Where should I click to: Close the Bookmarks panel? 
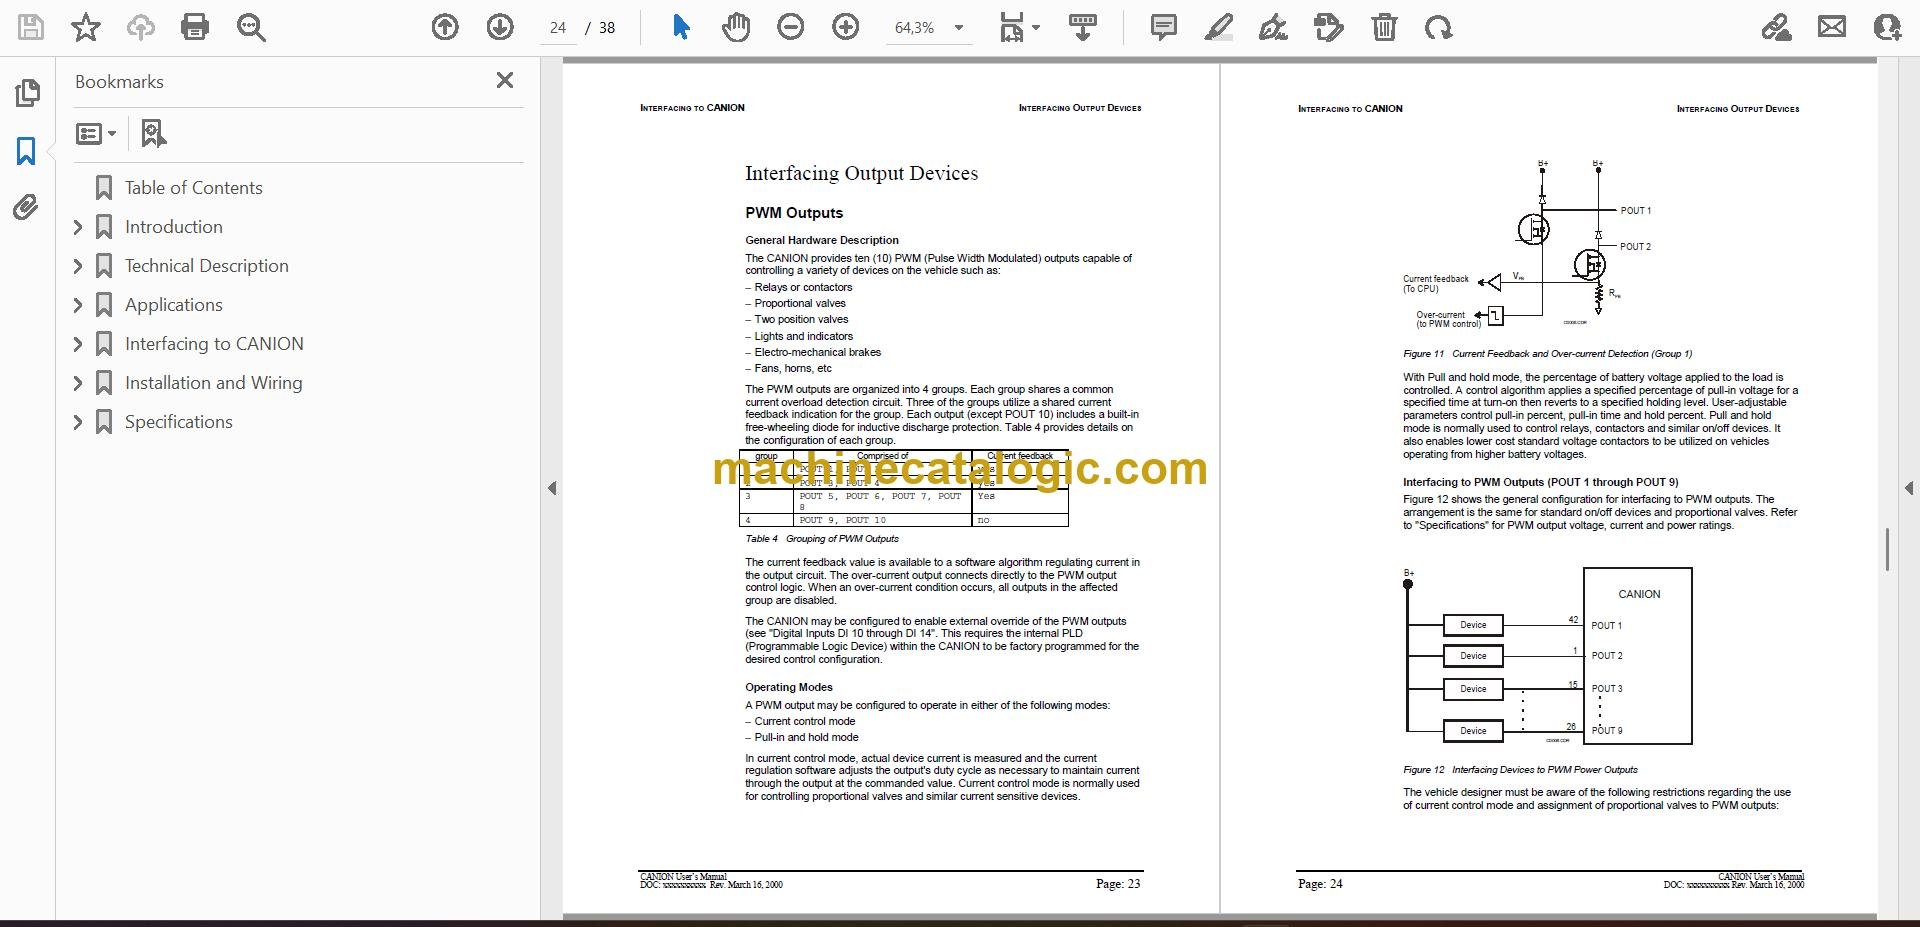point(505,80)
